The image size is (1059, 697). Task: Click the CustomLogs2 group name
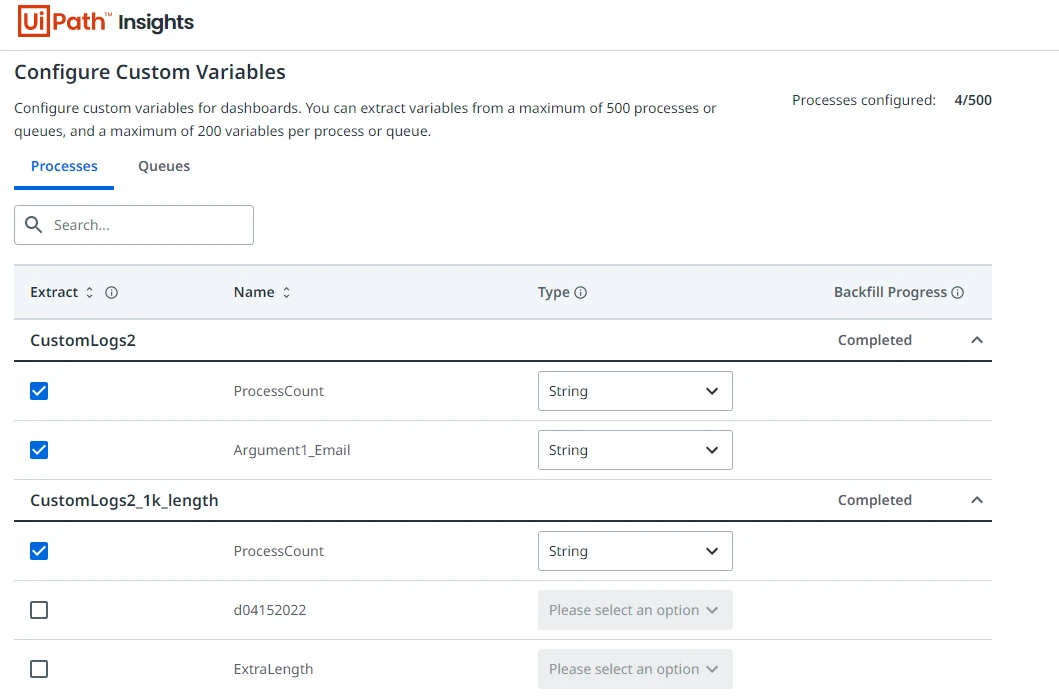[x=83, y=340]
